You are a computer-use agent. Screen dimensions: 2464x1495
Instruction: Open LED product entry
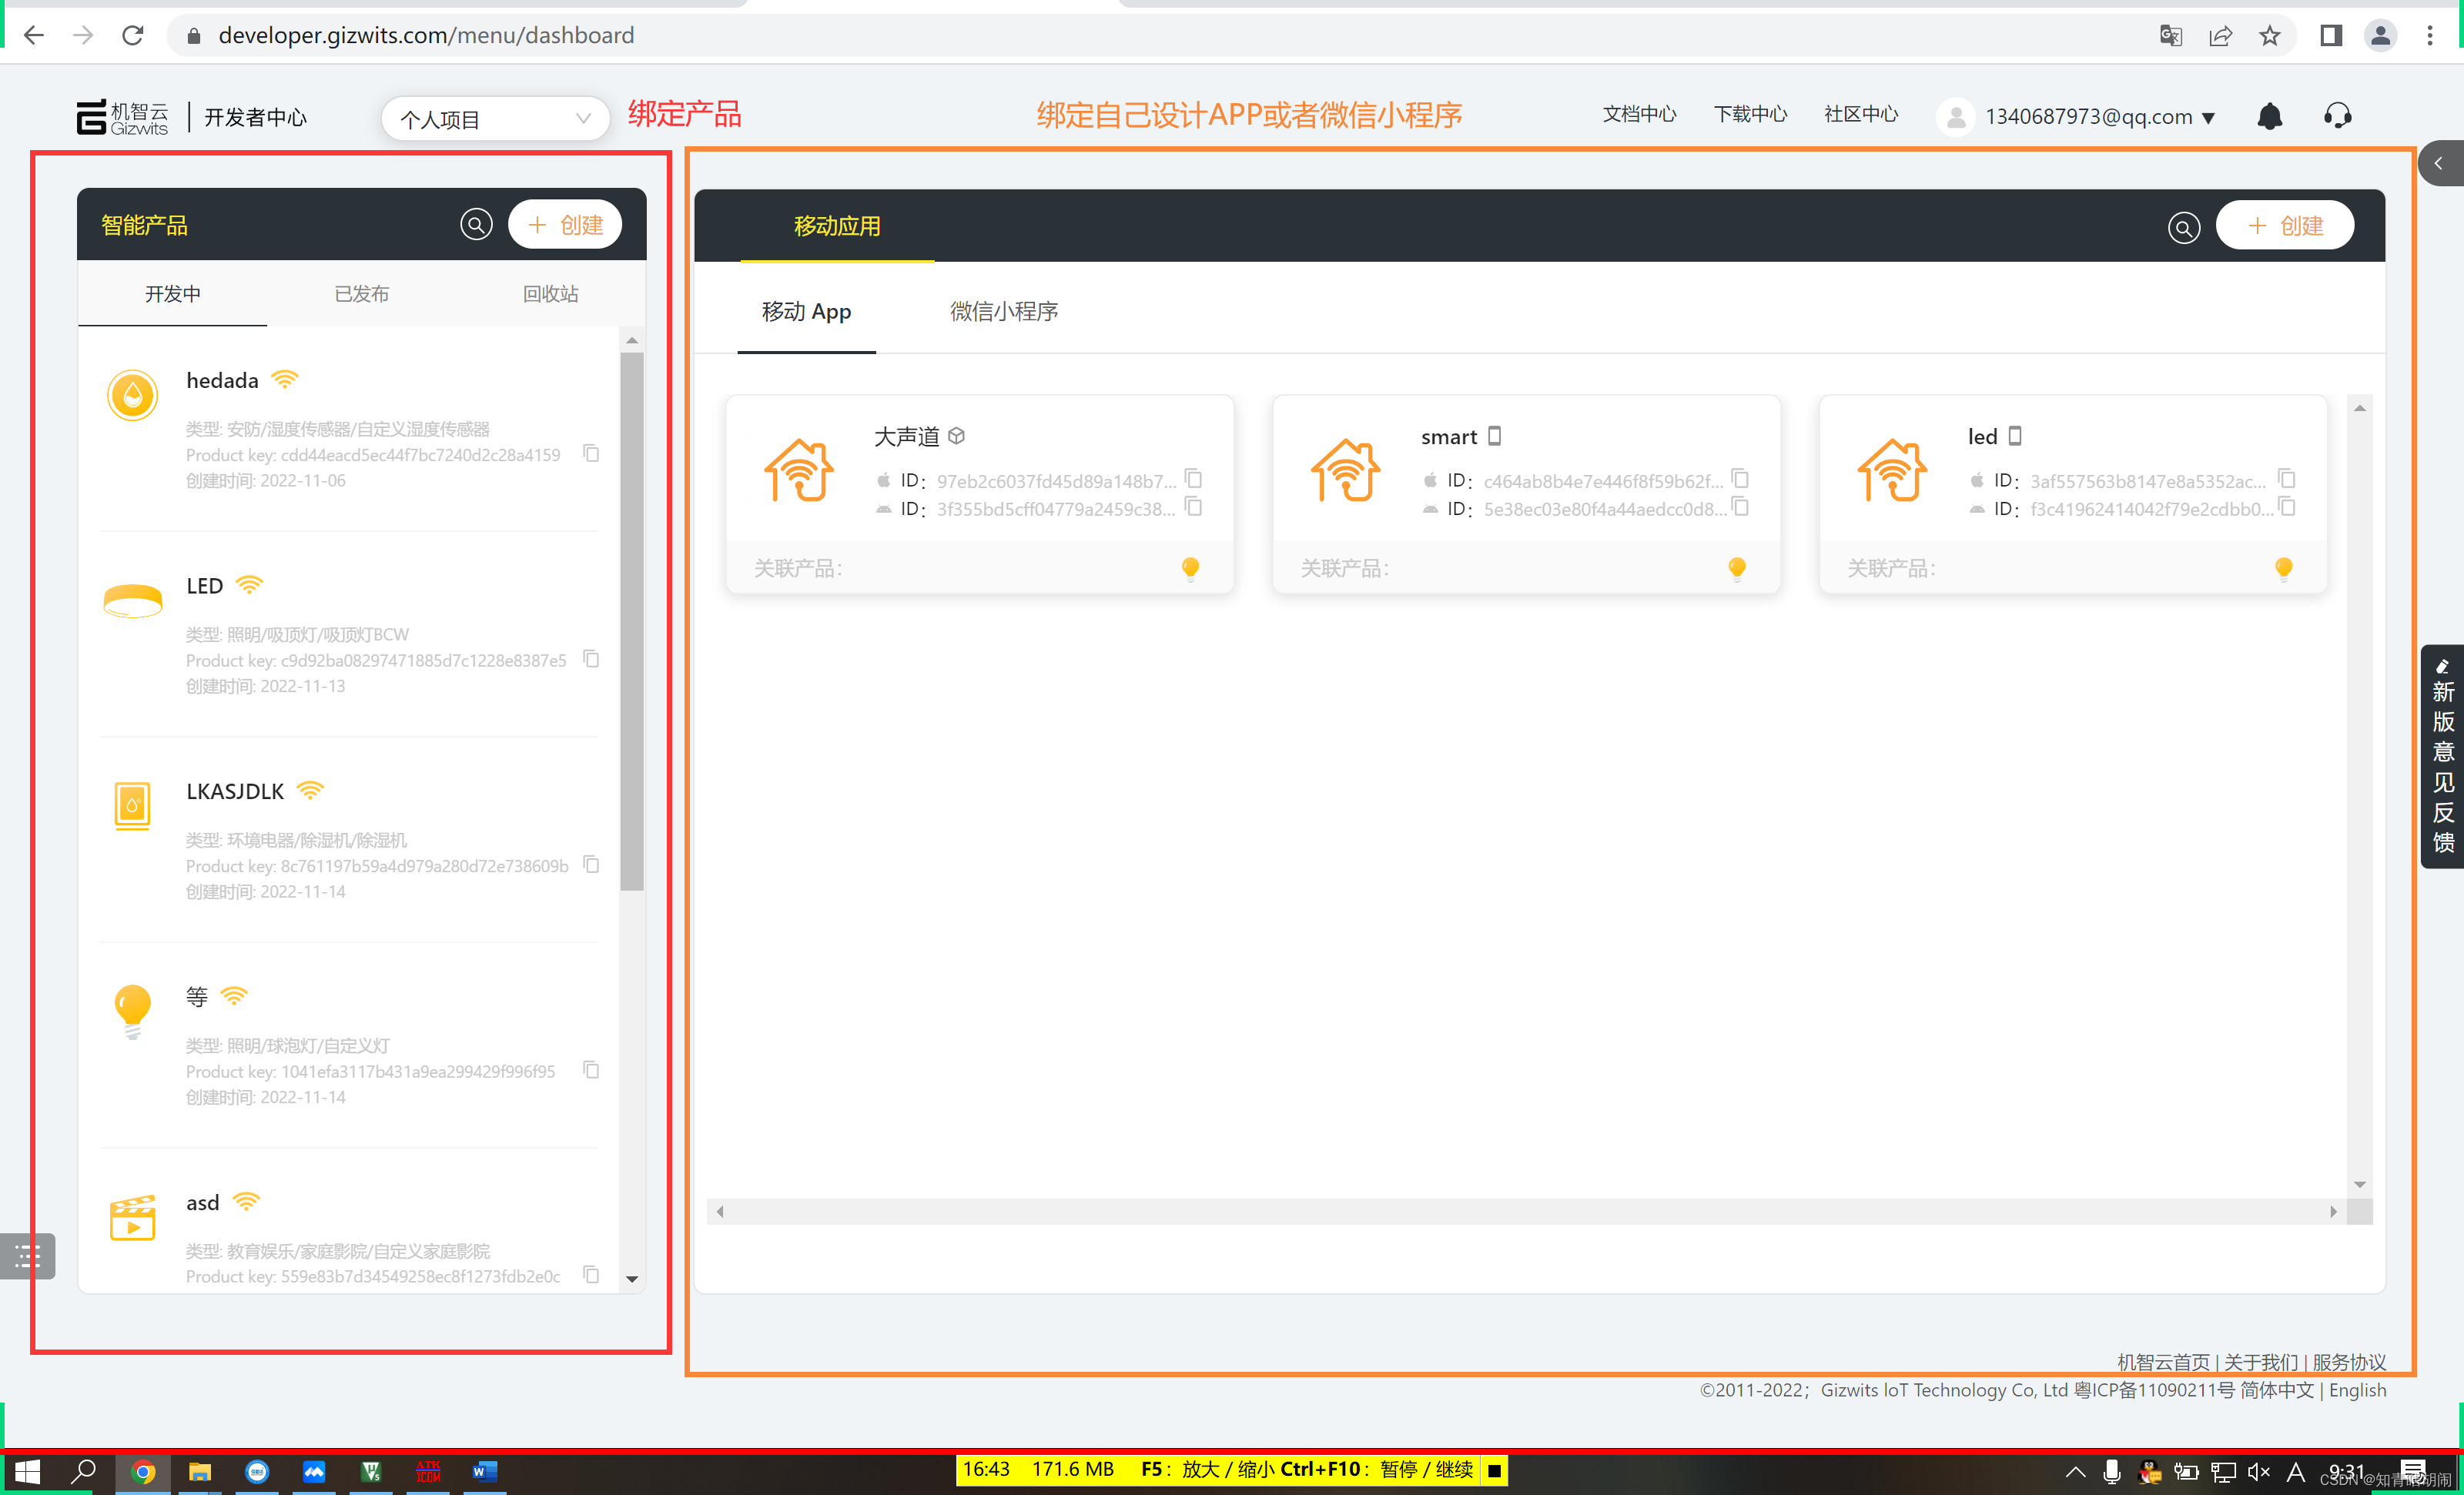tap(205, 586)
